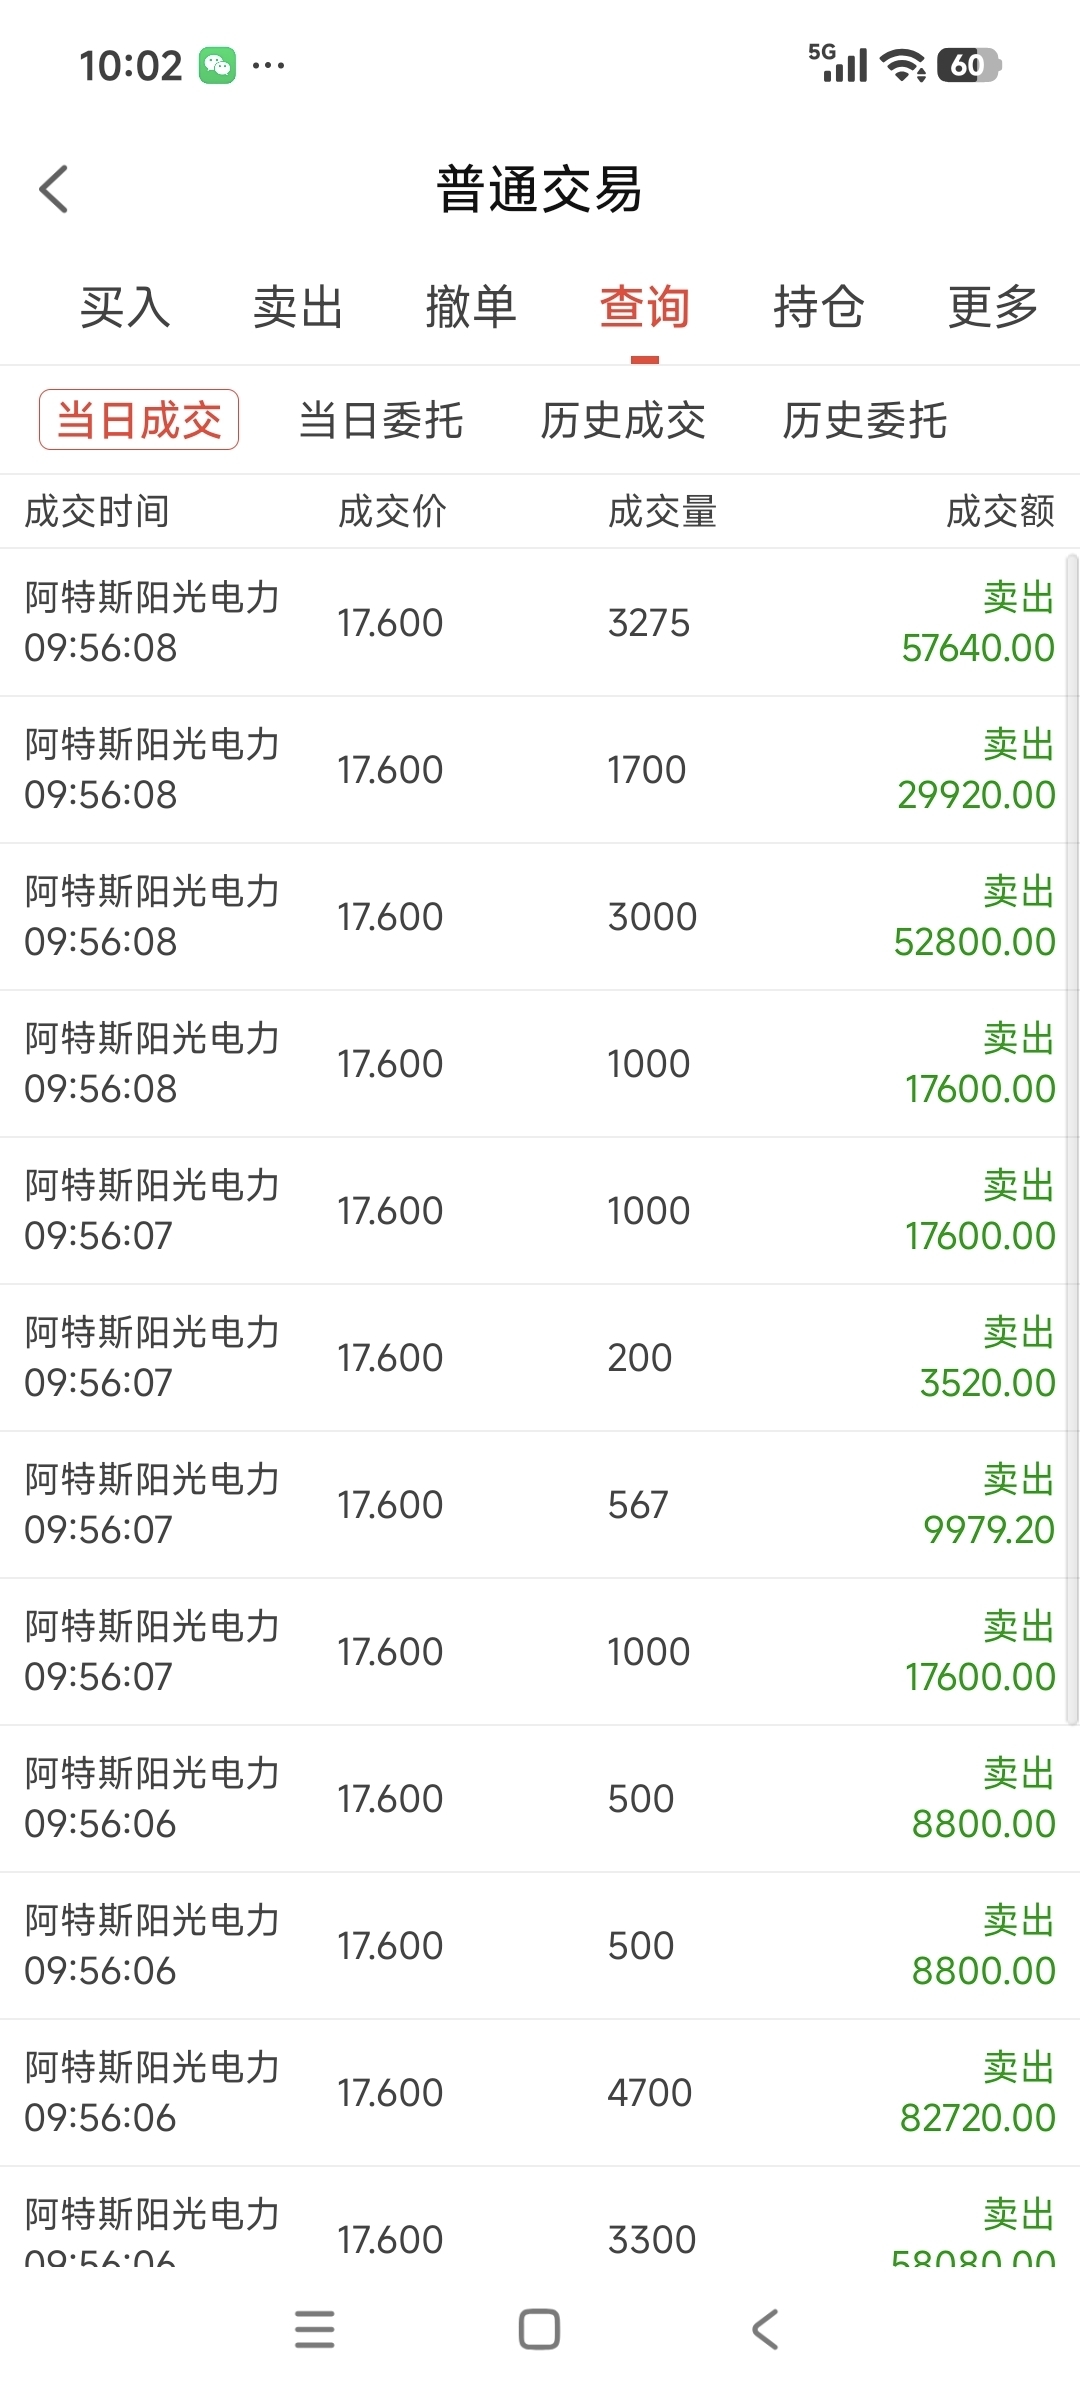
Task: Show 历史委托 records
Action: coord(865,420)
